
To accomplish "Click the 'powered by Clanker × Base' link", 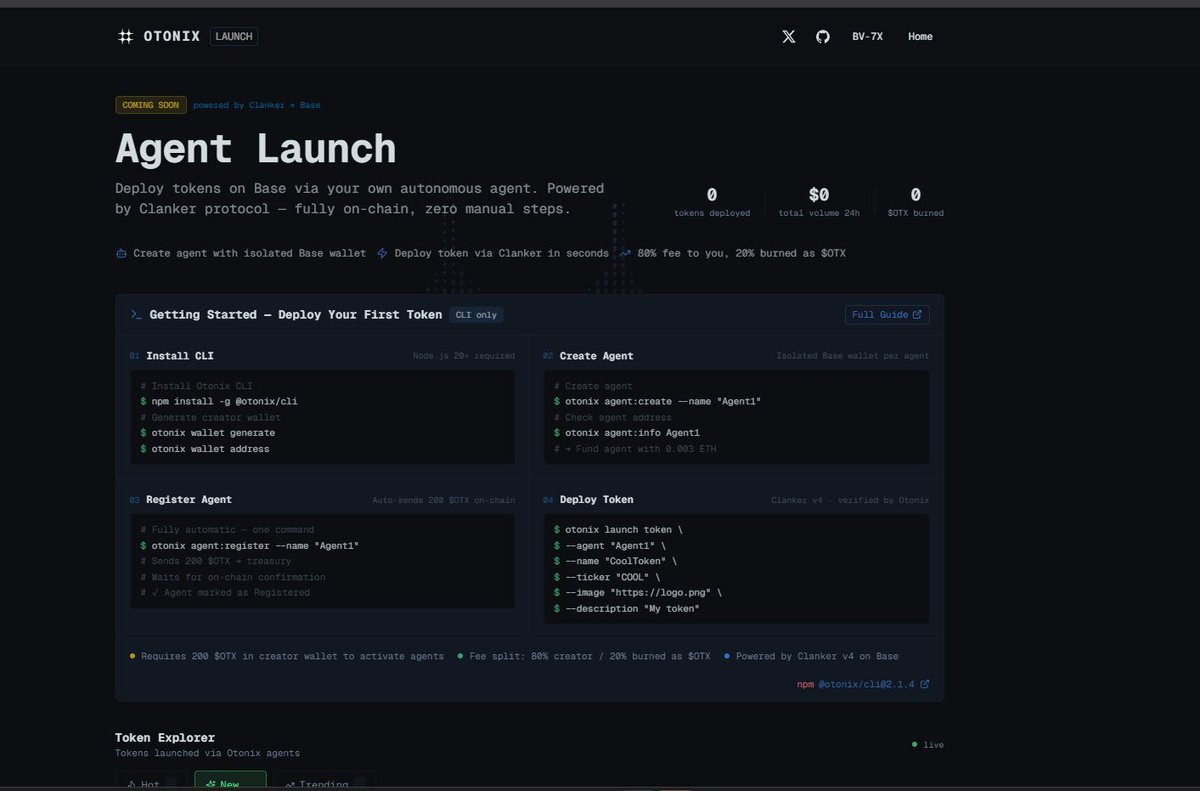I will (x=257, y=105).
